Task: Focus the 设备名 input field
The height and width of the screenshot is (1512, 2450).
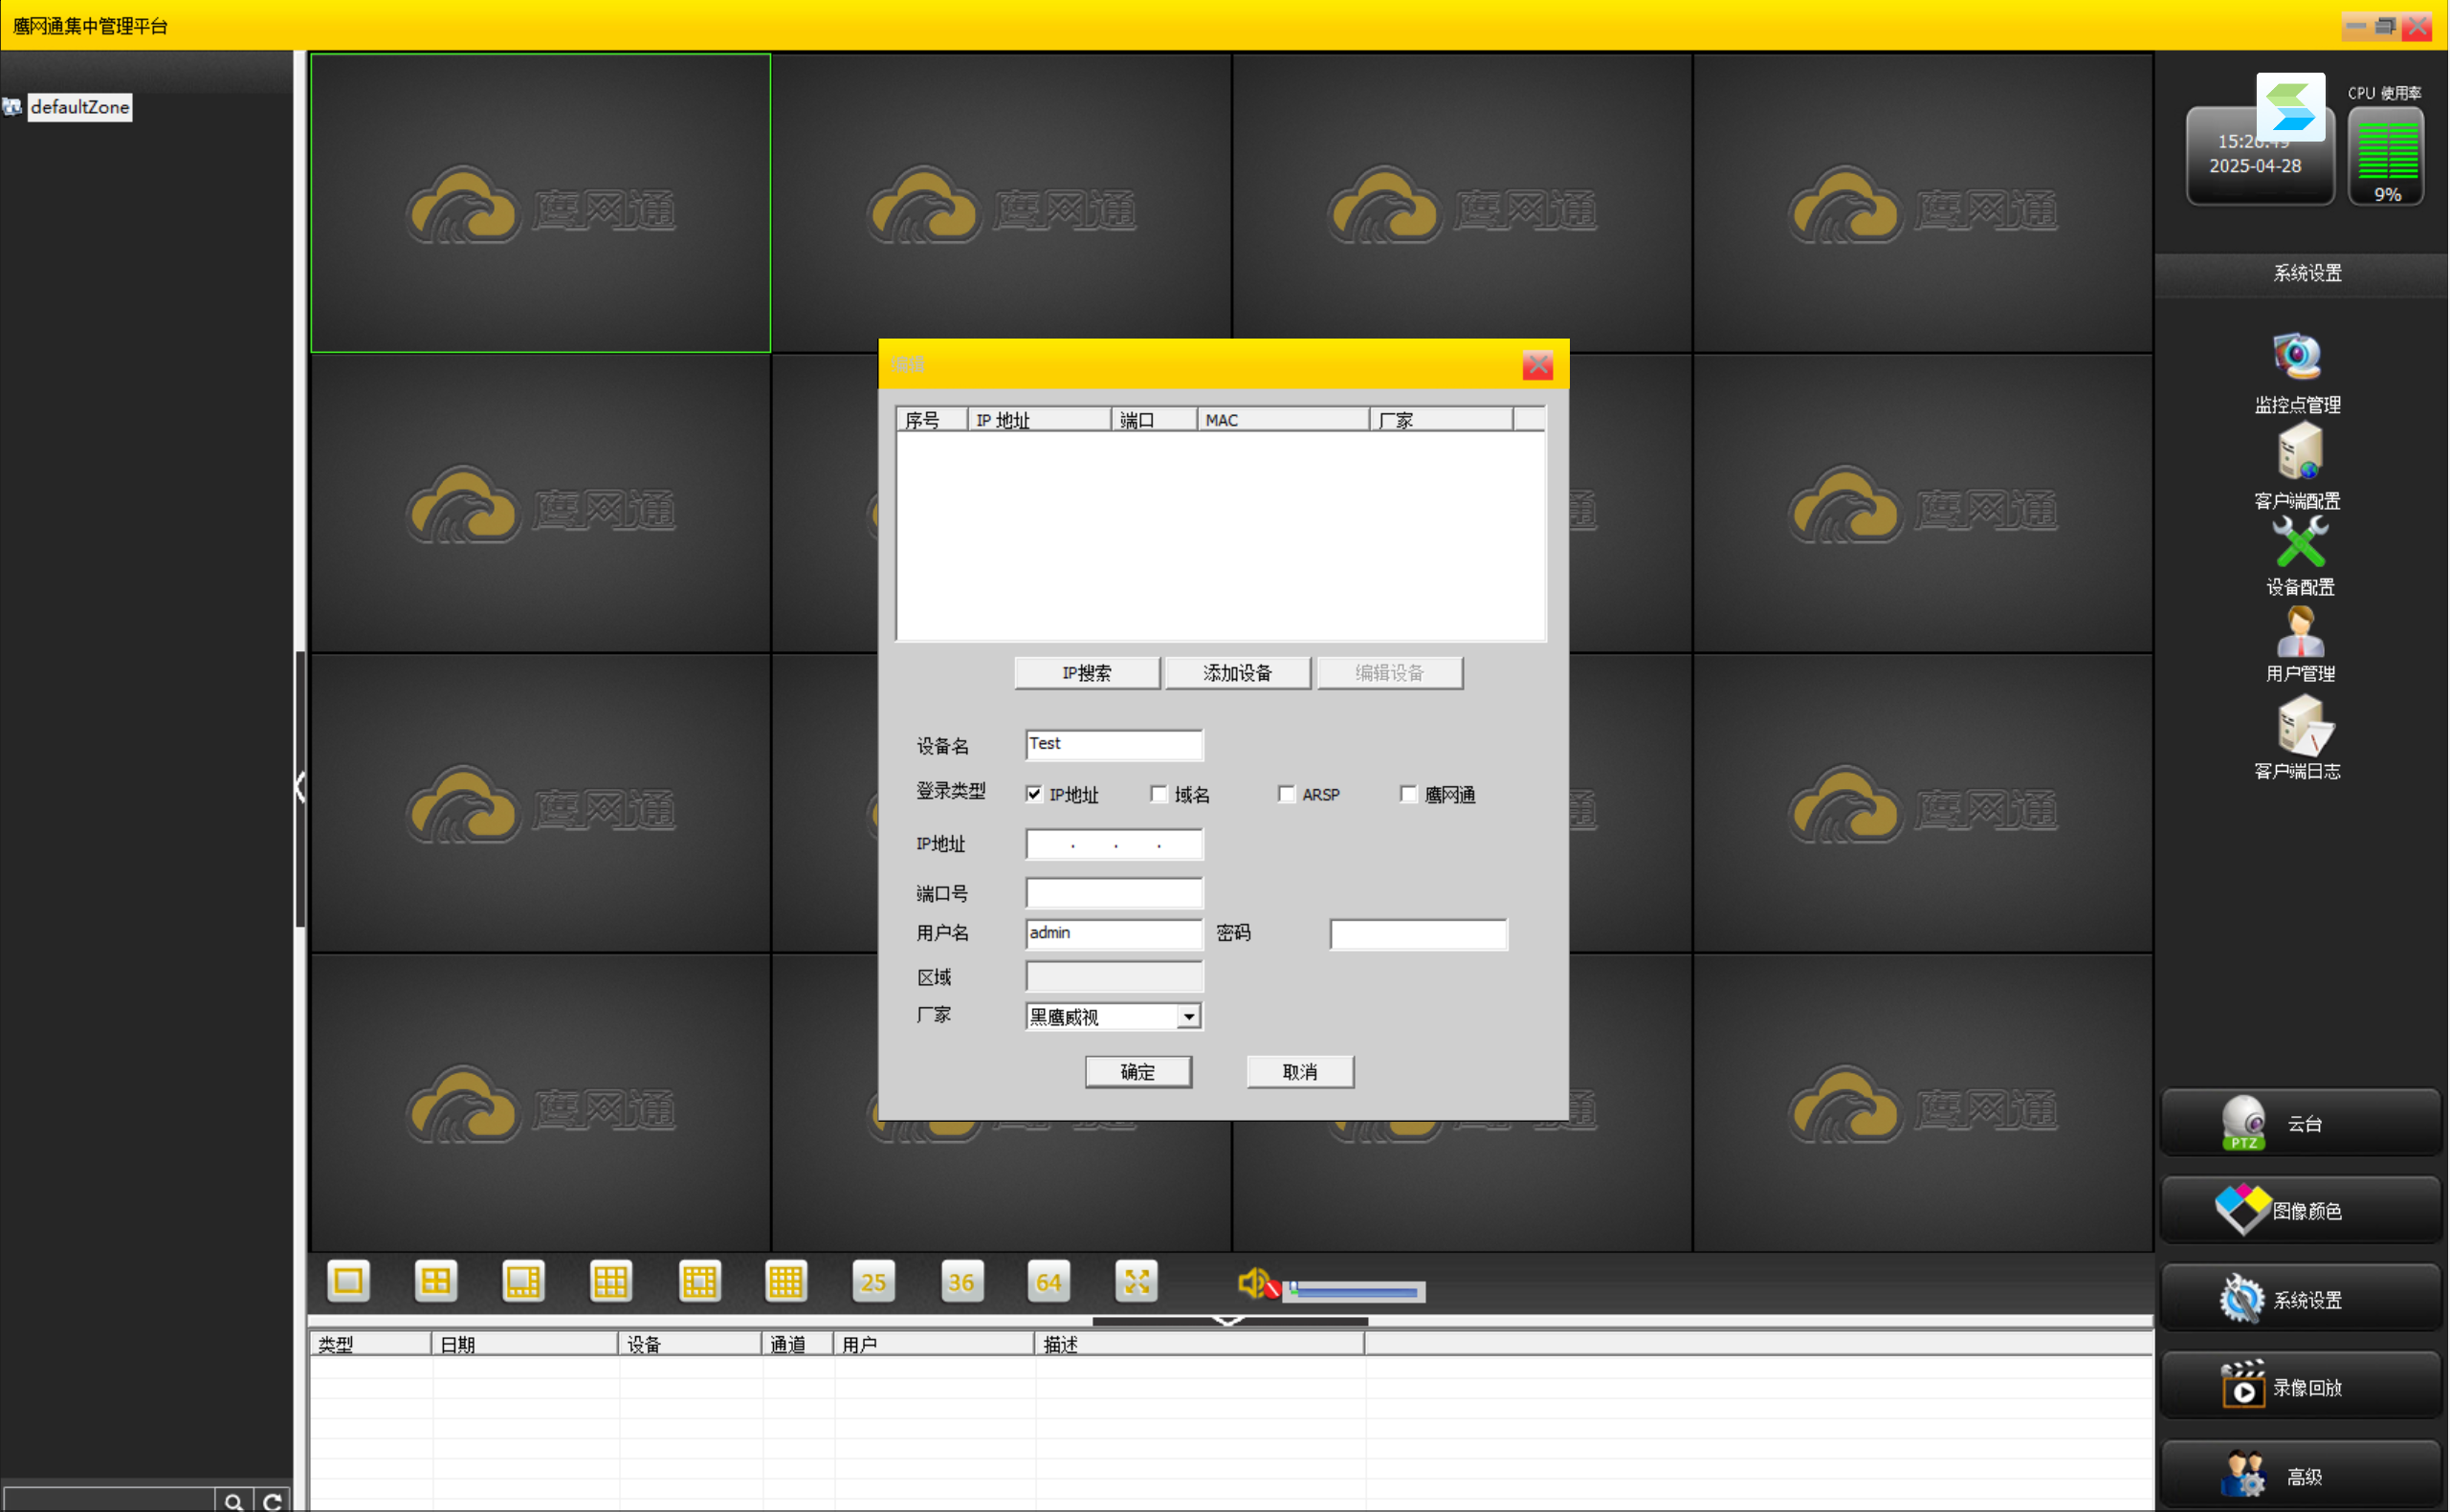Action: (1114, 744)
